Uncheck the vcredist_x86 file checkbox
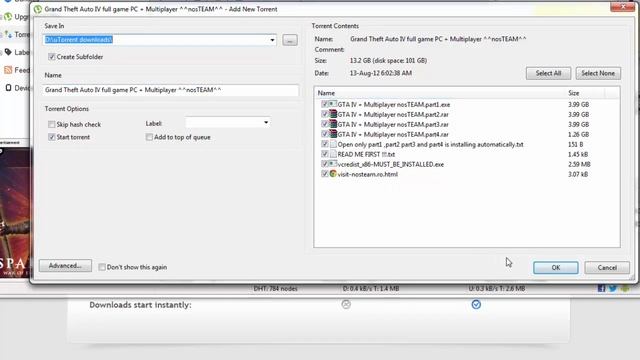This screenshot has width=640, height=360. point(325,164)
